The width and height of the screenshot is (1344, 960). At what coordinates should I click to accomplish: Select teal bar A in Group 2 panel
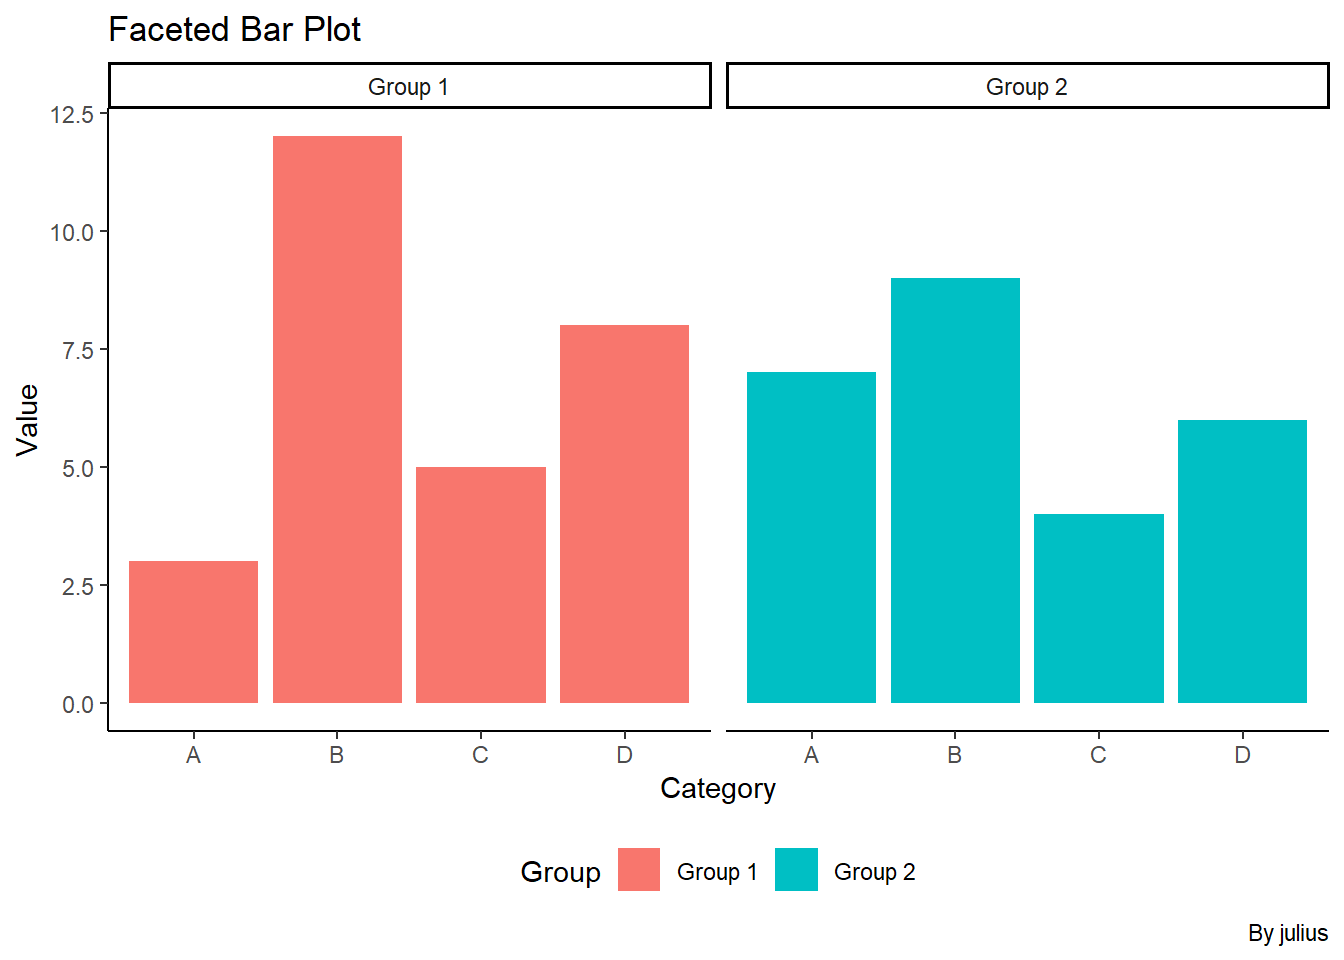coord(811,537)
